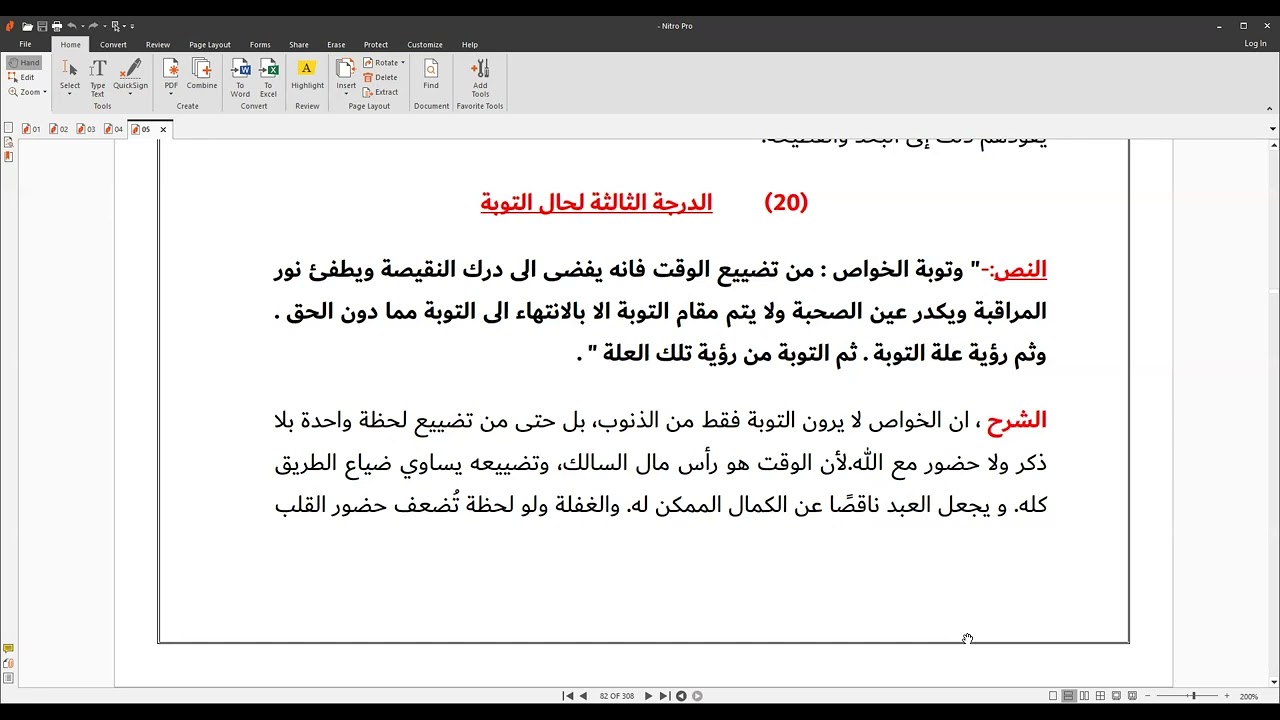Image resolution: width=1280 pixels, height=720 pixels.
Task: Open the Find search tool
Action: coord(431,73)
